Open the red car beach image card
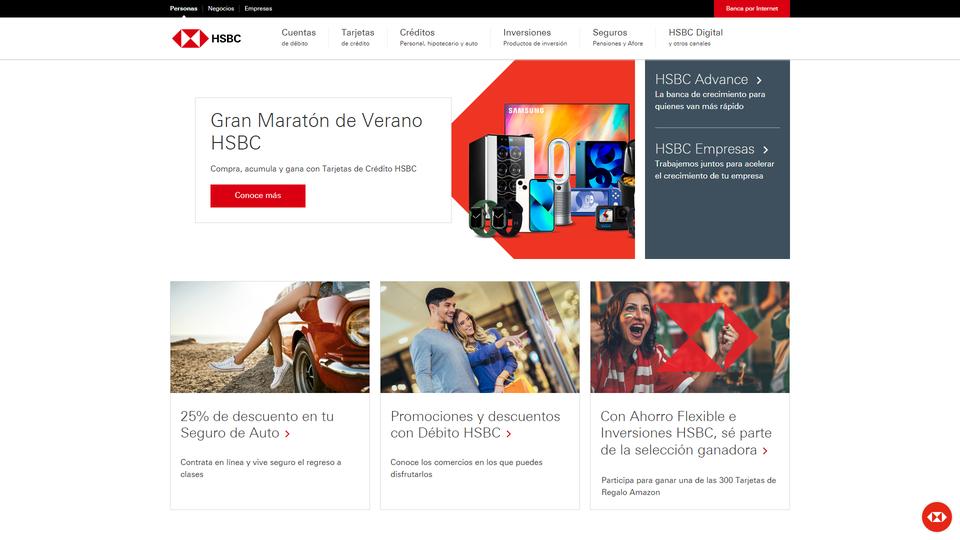The image size is (960, 540). click(x=270, y=337)
